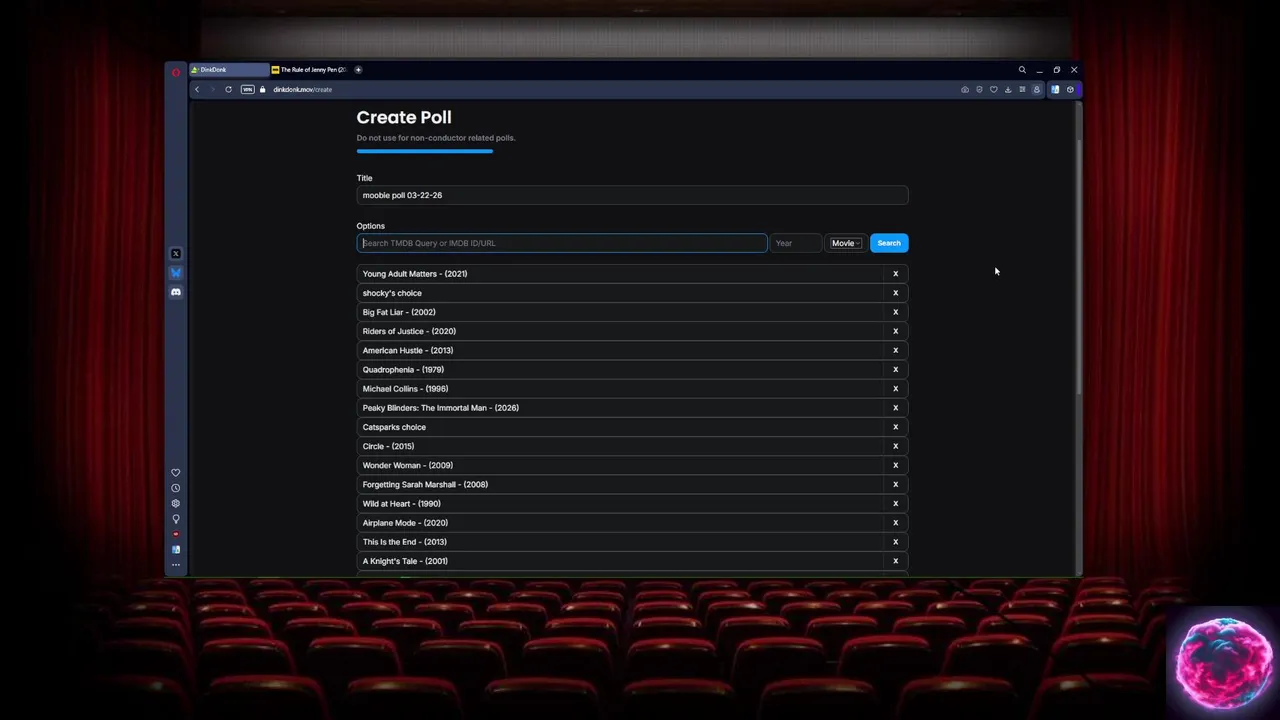
Task: Open Discord in the sidebar
Action: [x=176, y=292]
